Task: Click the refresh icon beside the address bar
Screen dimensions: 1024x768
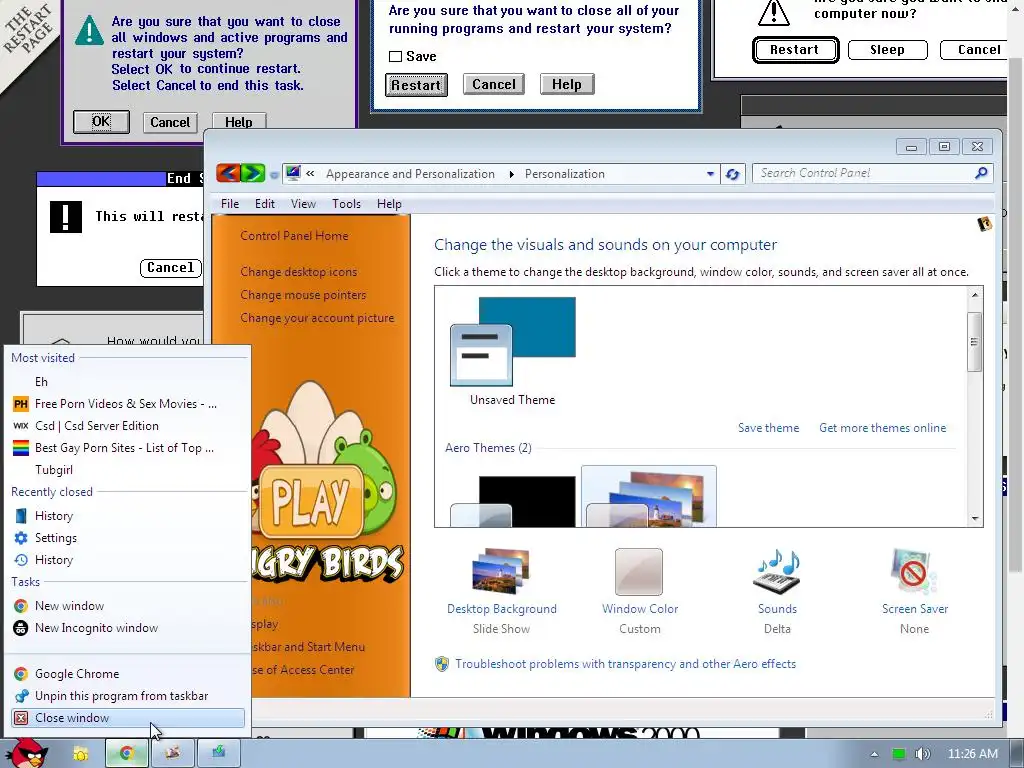Action: [x=732, y=174]
